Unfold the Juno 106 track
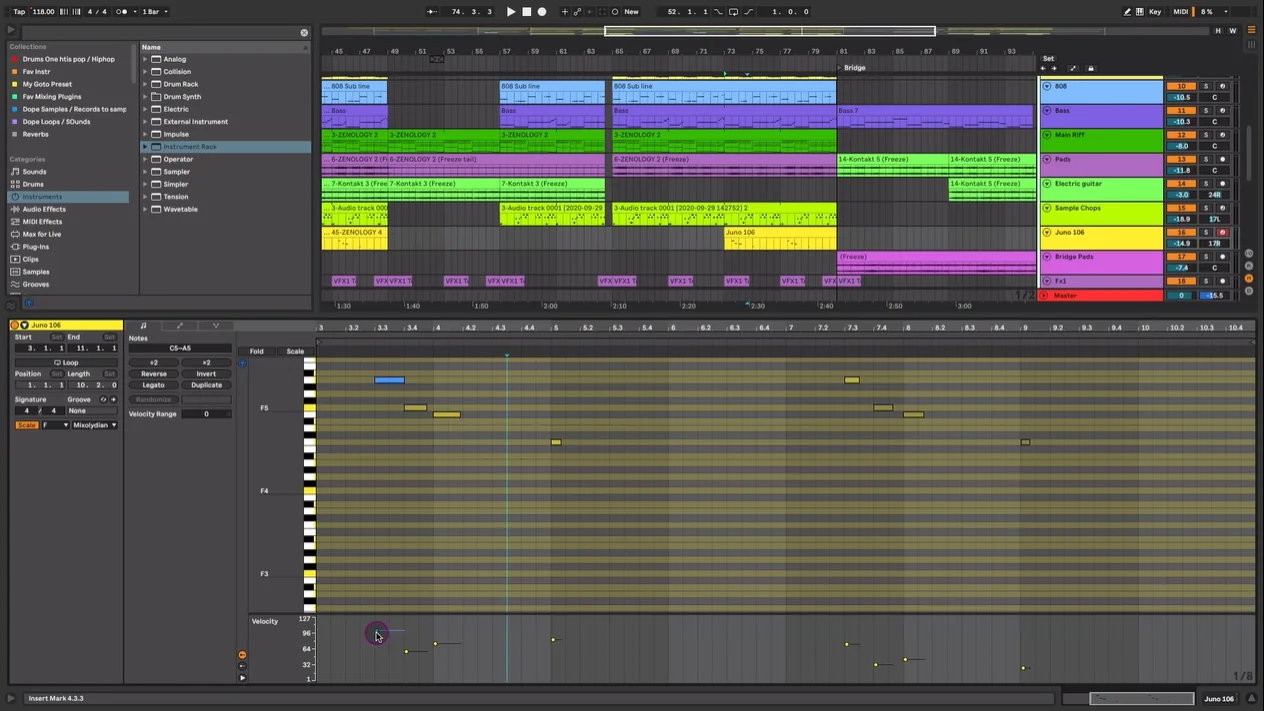The image size is (1264, 711). (1046, 233)
